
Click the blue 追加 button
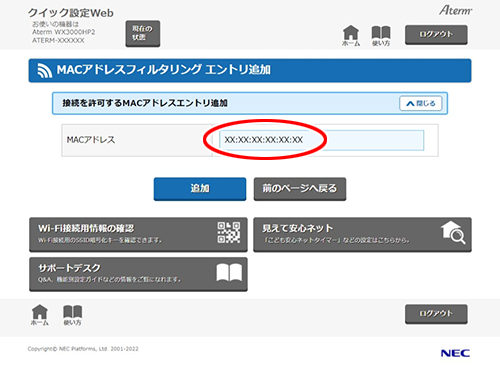200,189
